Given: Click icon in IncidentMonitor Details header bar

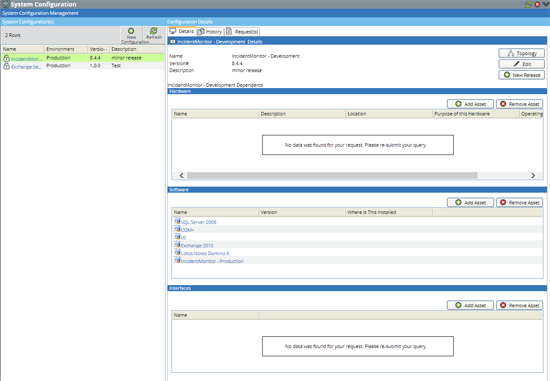Looking at the screenshot, I should (173, 41).
